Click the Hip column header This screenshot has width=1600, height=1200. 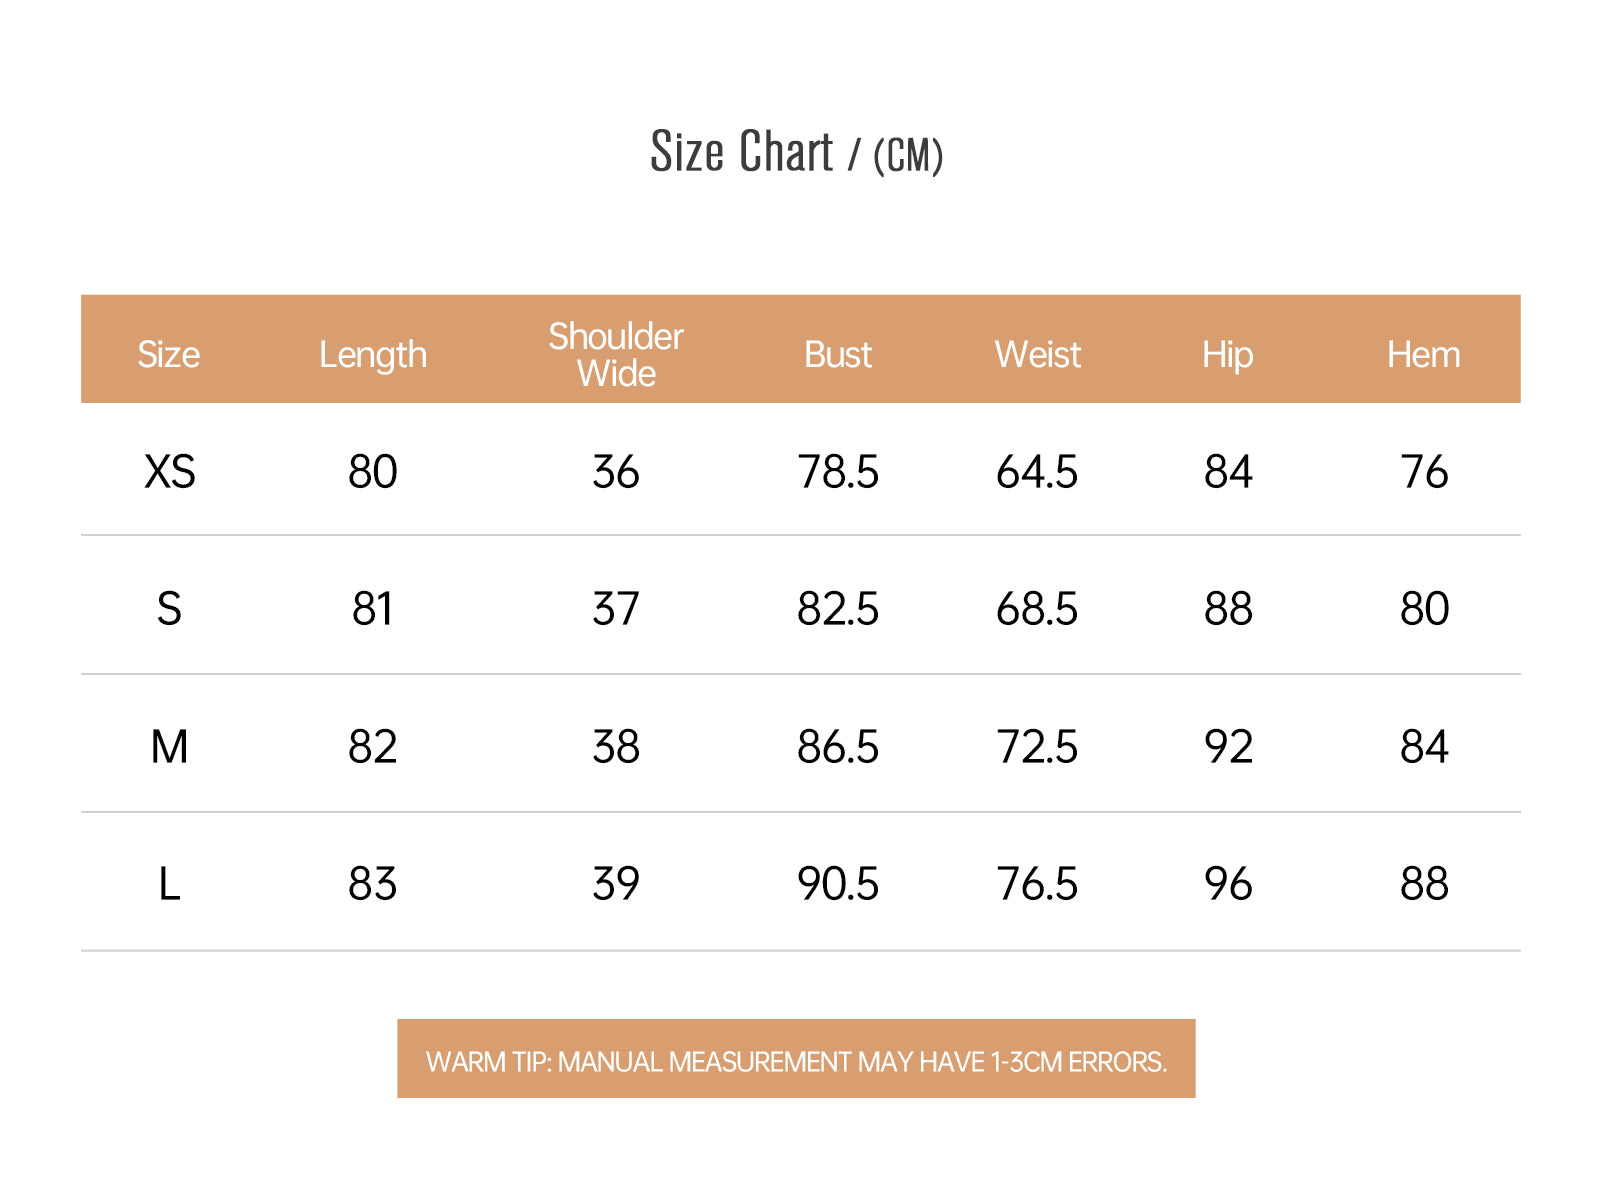(1227, 355)
